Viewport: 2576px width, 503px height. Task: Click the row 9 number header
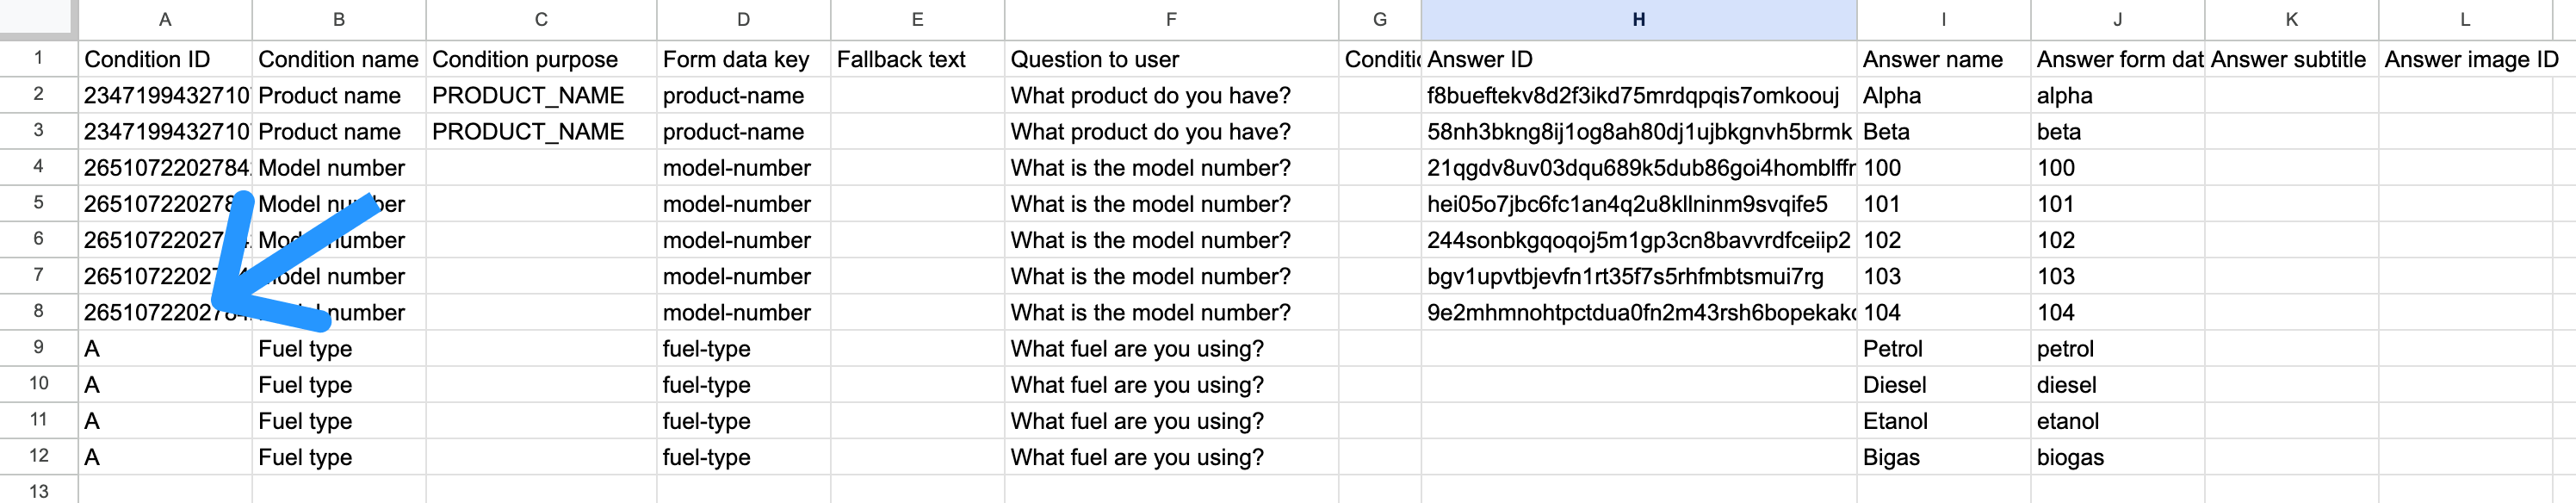pyautogui.click(x=38, y=347)
